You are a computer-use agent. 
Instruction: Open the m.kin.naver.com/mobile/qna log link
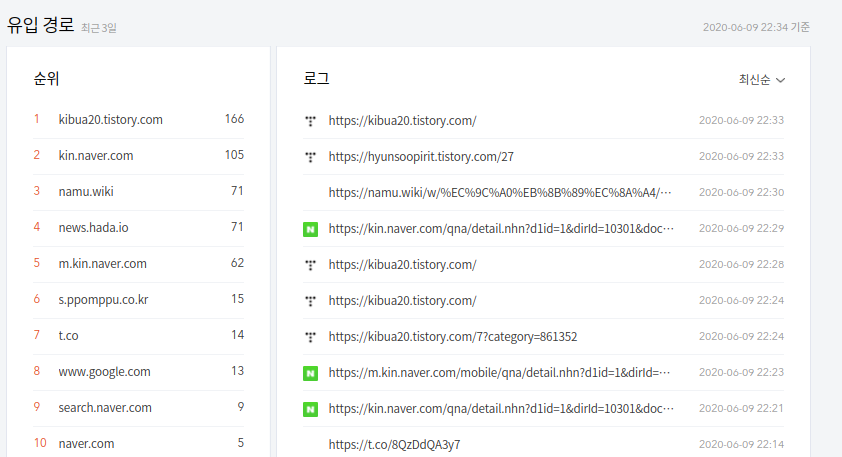point(499,373)
